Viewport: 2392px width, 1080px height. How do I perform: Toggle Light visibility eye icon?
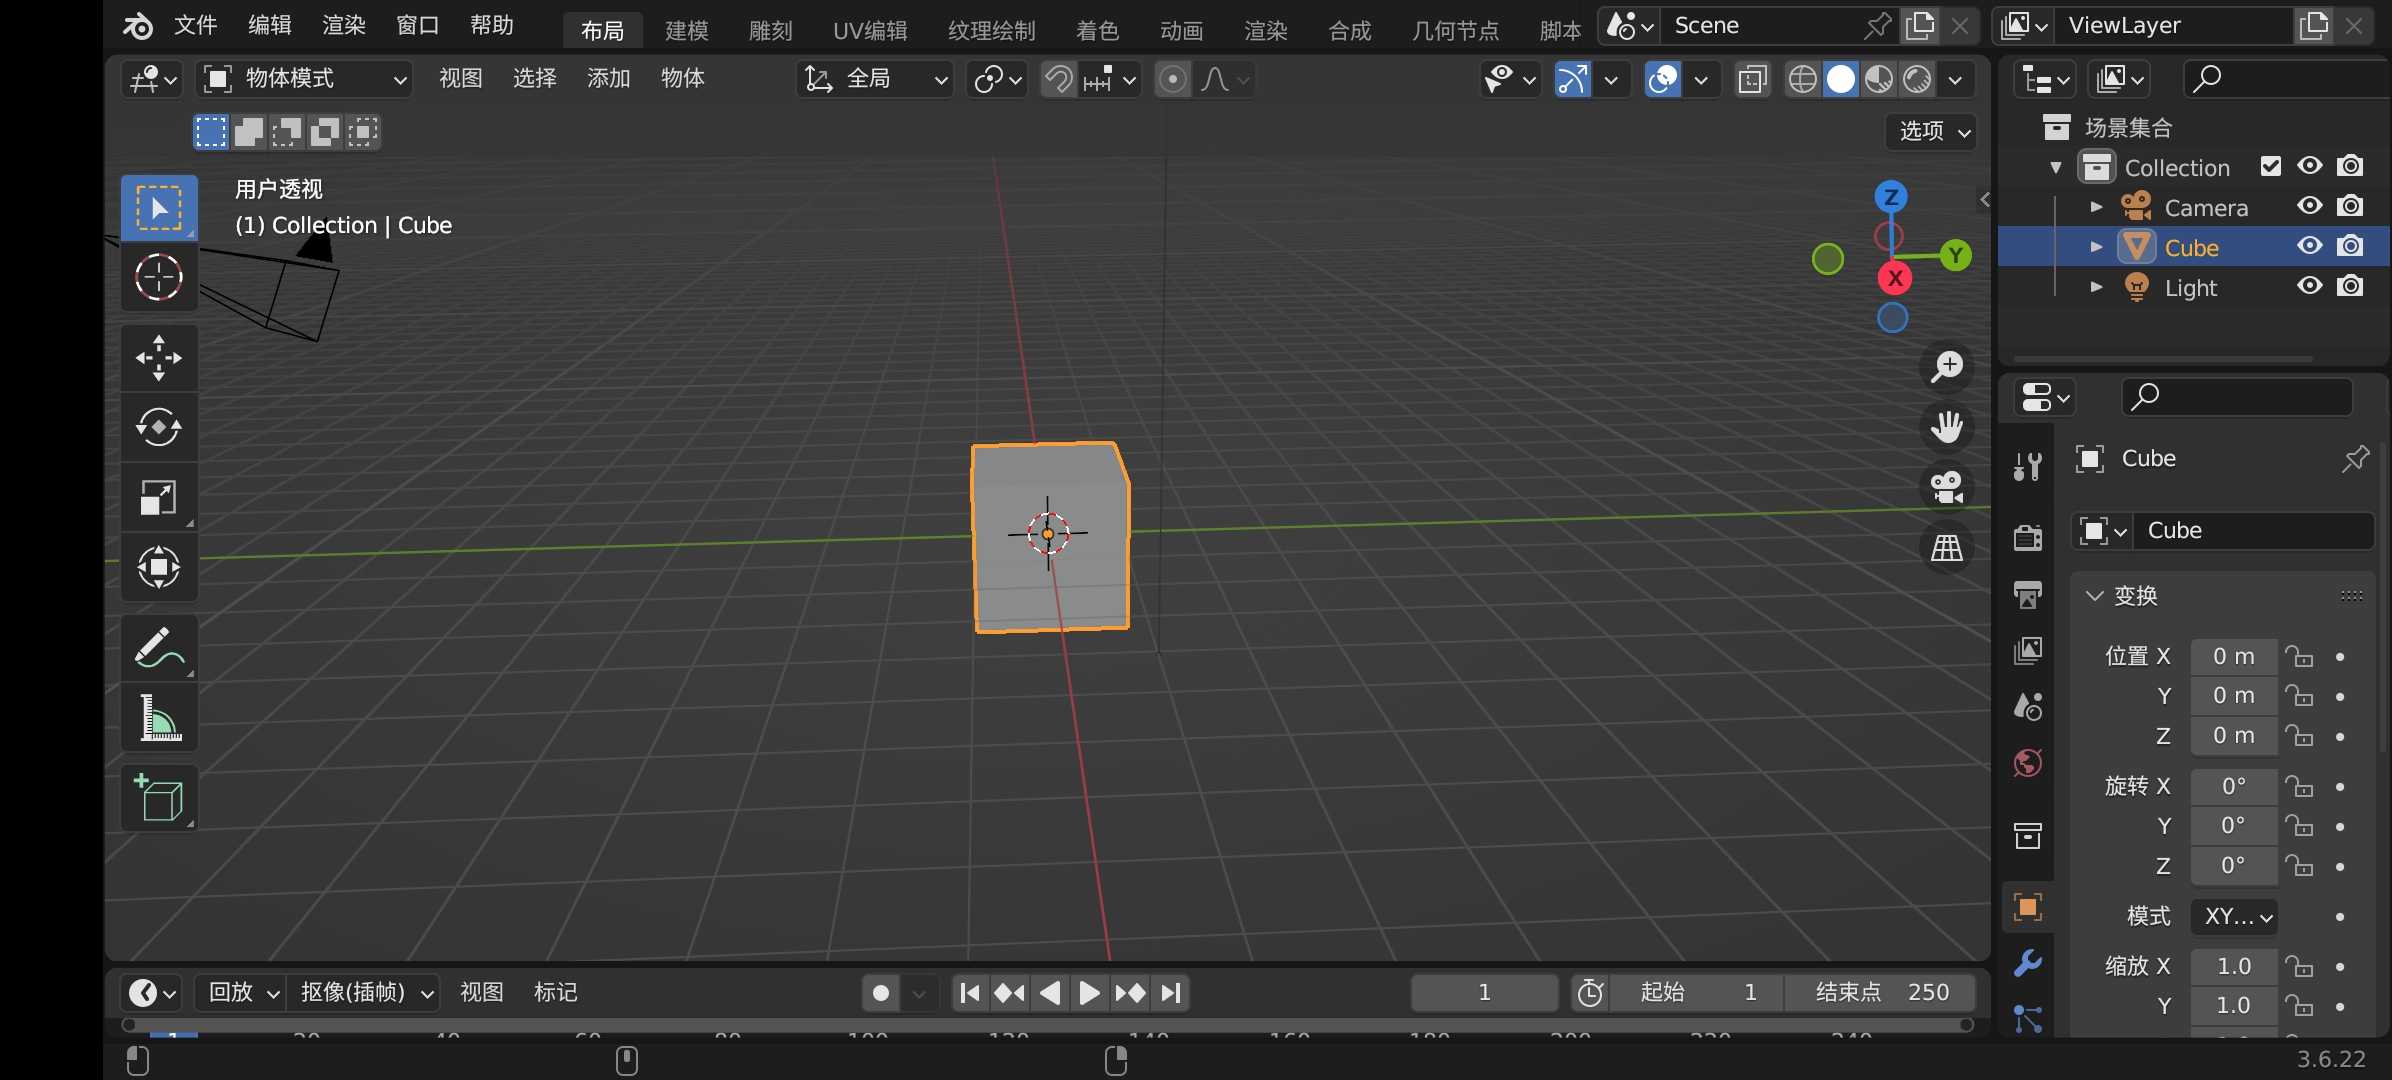coord(2309,286)
